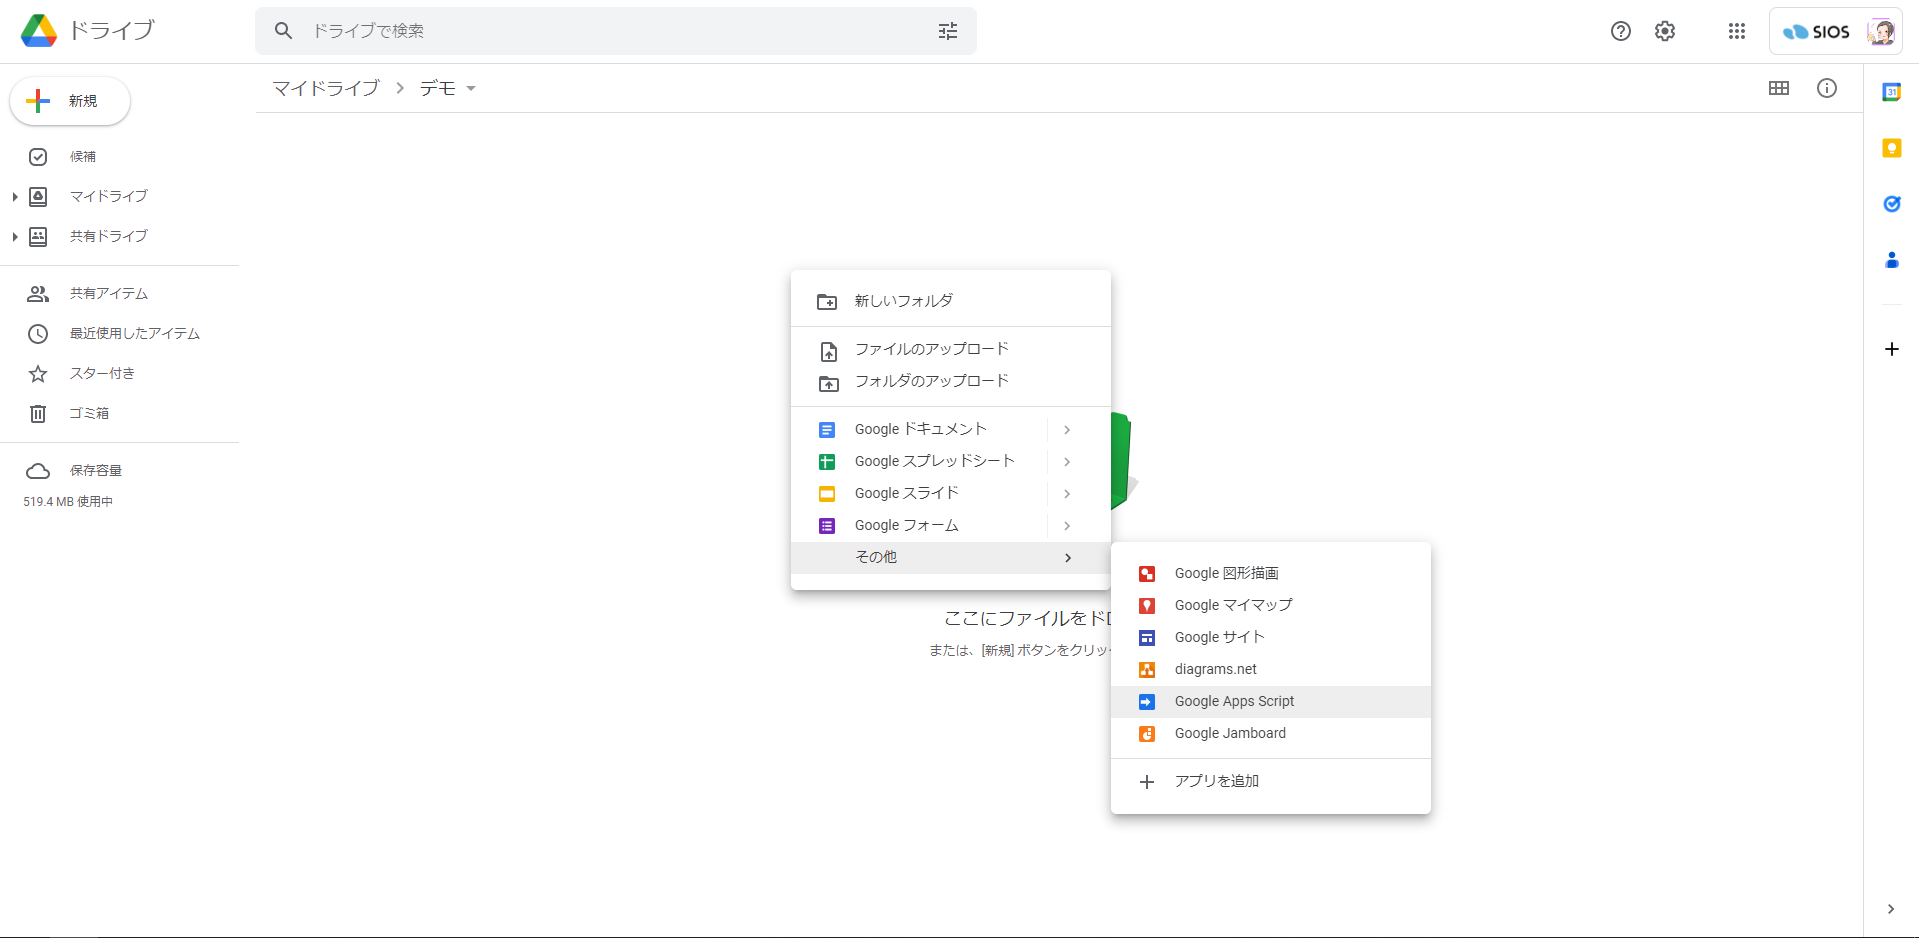Image resolution: width=1919 pixels, height=938 pixels.
Task: Open Google Tasks side panel icon
Action: (x=1892, y=204)
